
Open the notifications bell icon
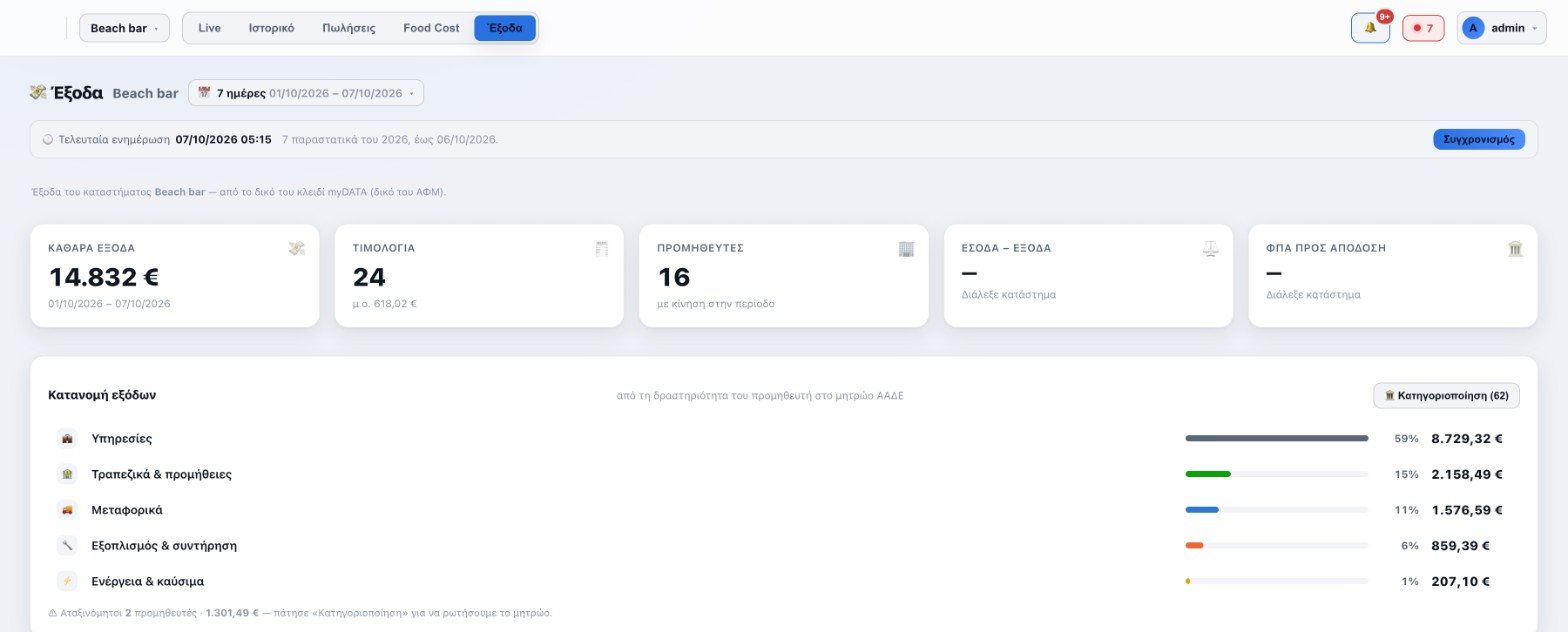1370,28
